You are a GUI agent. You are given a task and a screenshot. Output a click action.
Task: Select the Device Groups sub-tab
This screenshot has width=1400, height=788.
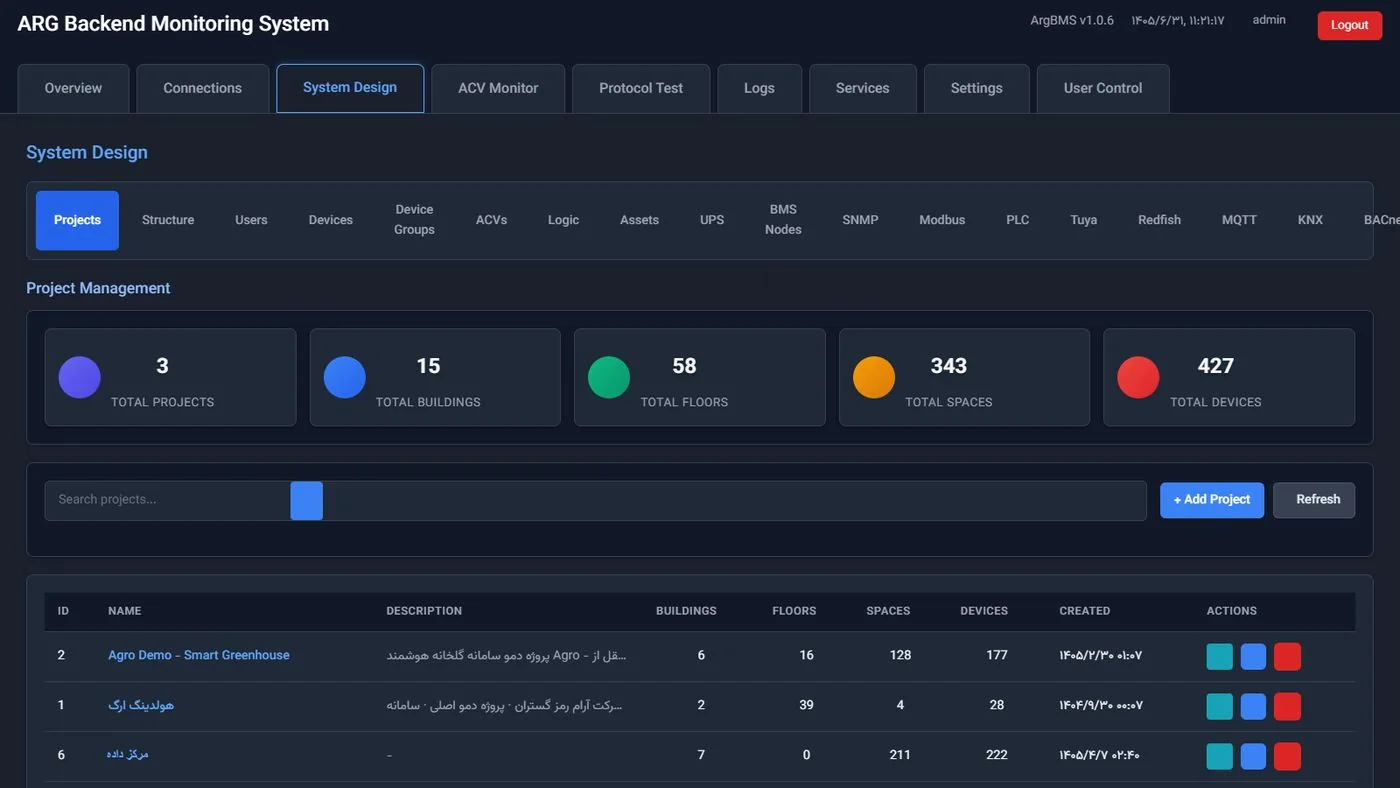(414, 220)
